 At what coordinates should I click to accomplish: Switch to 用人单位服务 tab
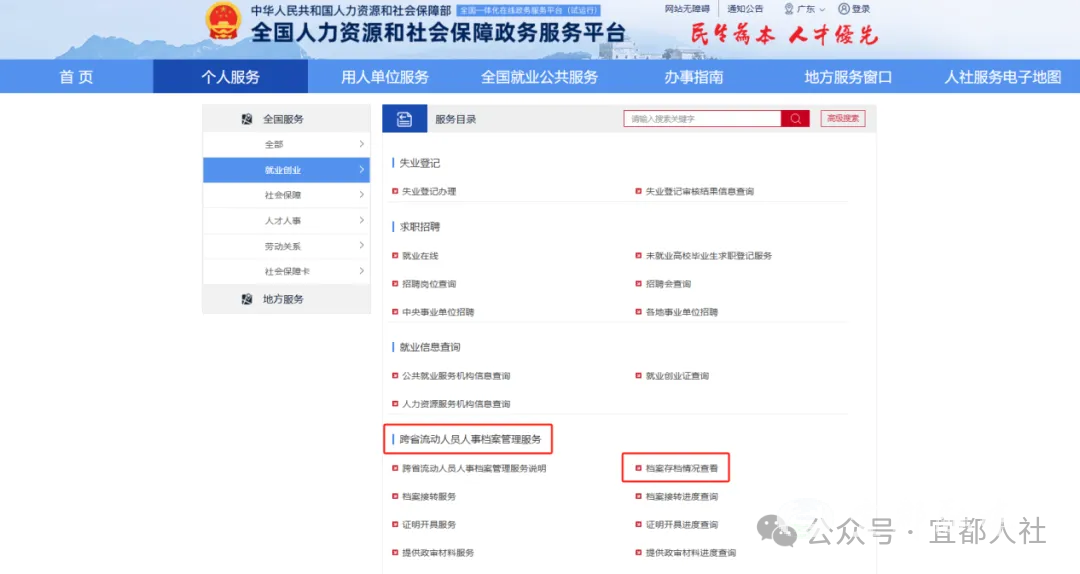pyautogui.click(x=385, y=76)
